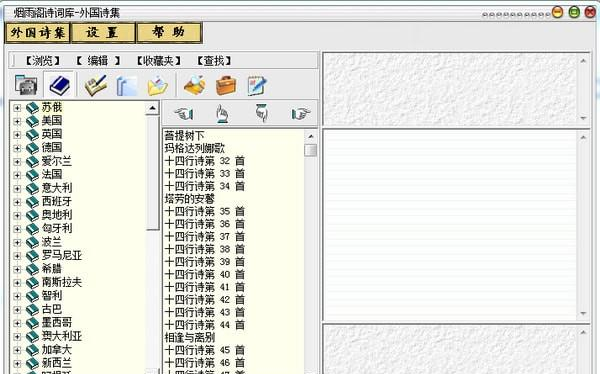Image resolution: width=600 pixels, height=374 pixels.
Task: Minimize the window with the orange button
Action: tap(558, 13)
